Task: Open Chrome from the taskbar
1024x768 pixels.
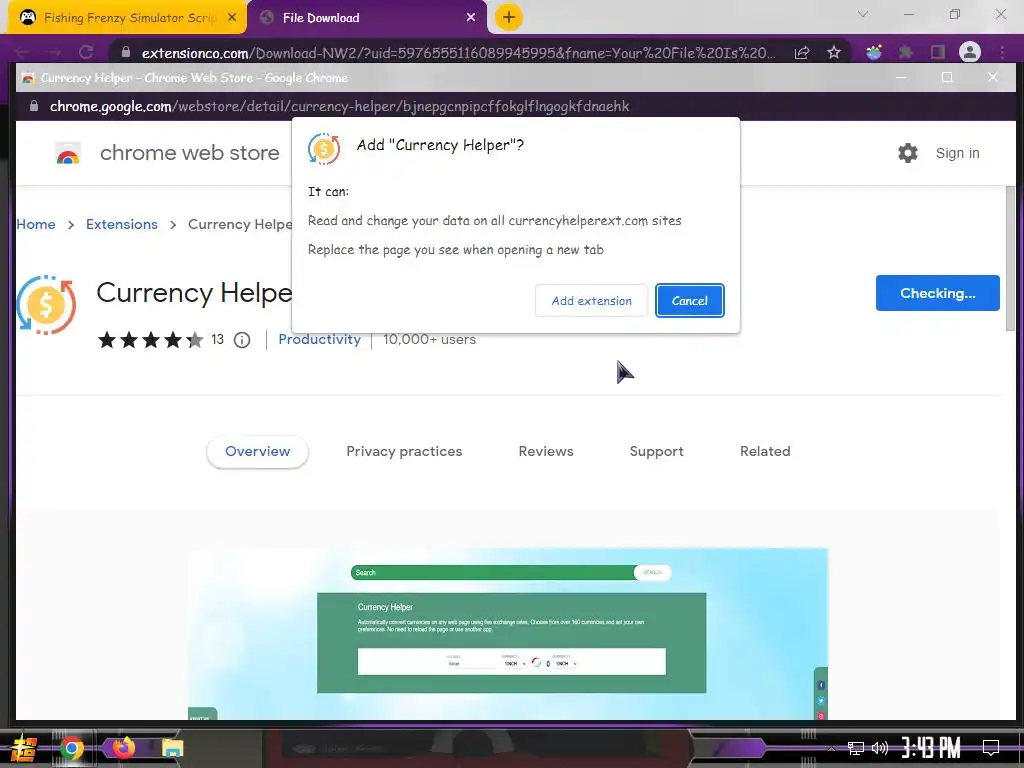Action: 72,748
